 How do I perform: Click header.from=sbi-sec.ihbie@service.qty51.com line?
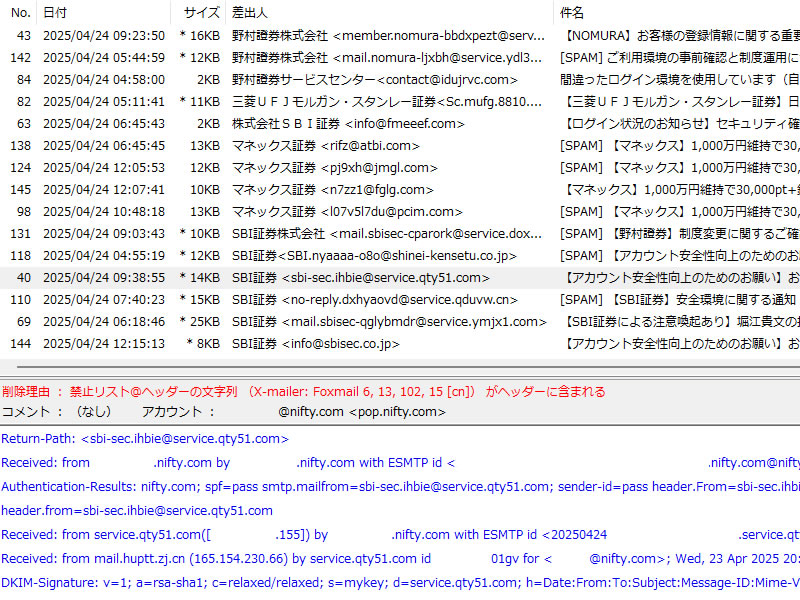pos(137,510)
